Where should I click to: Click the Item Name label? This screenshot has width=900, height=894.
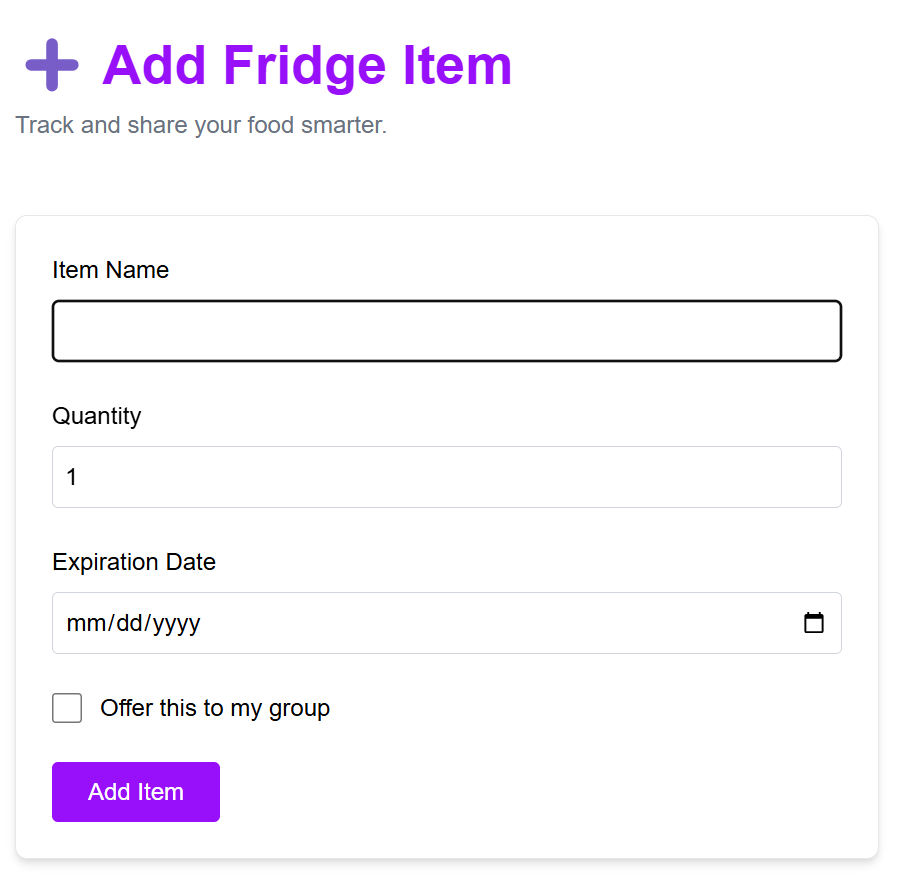[x=110, y=270]
